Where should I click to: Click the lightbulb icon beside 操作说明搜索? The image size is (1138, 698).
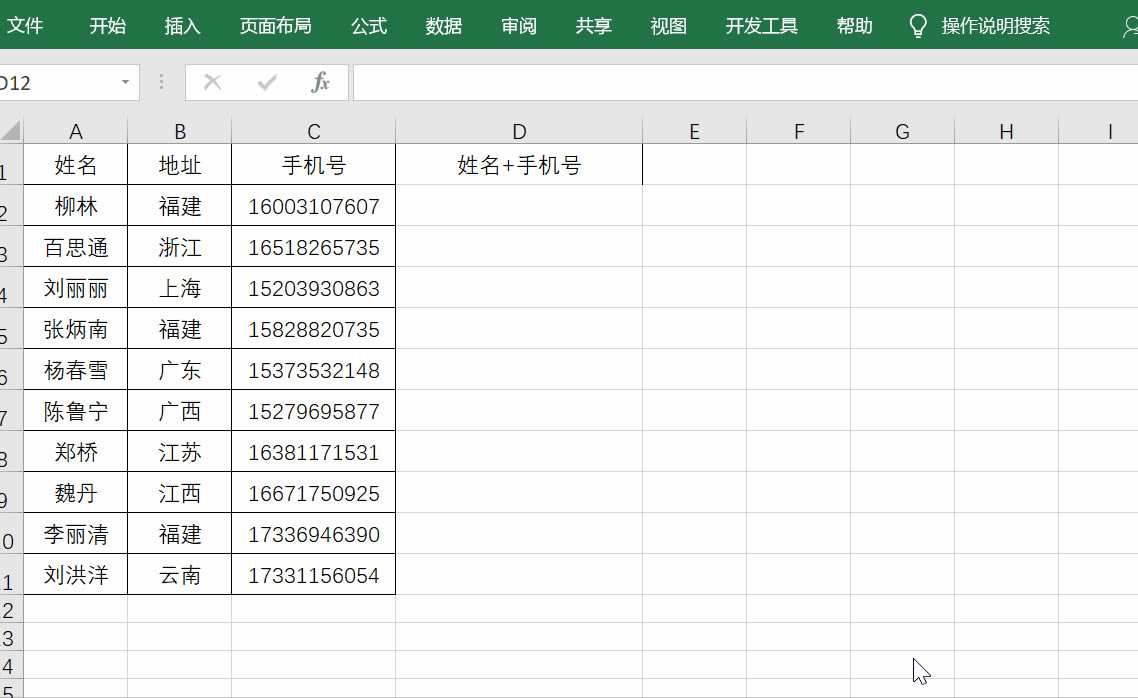click(918, 26)
